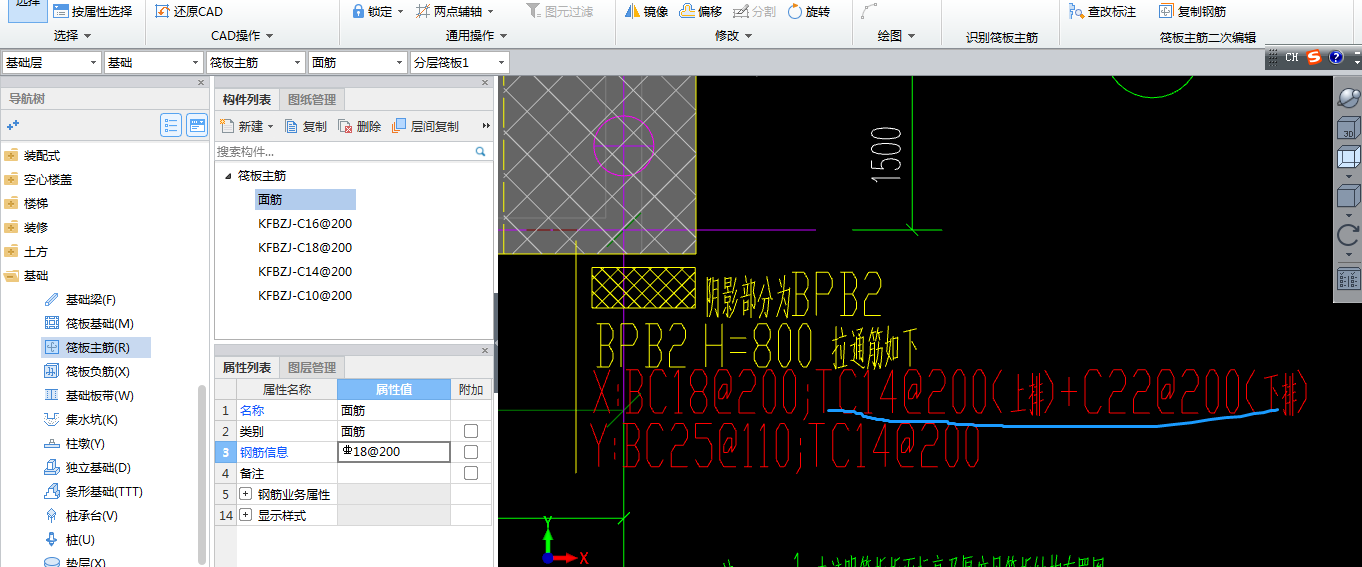Collapse the 筏板主筋 component tree node
Viewport: 1362px width, 567px height.
pyautogui.click(x=228, y=176)
